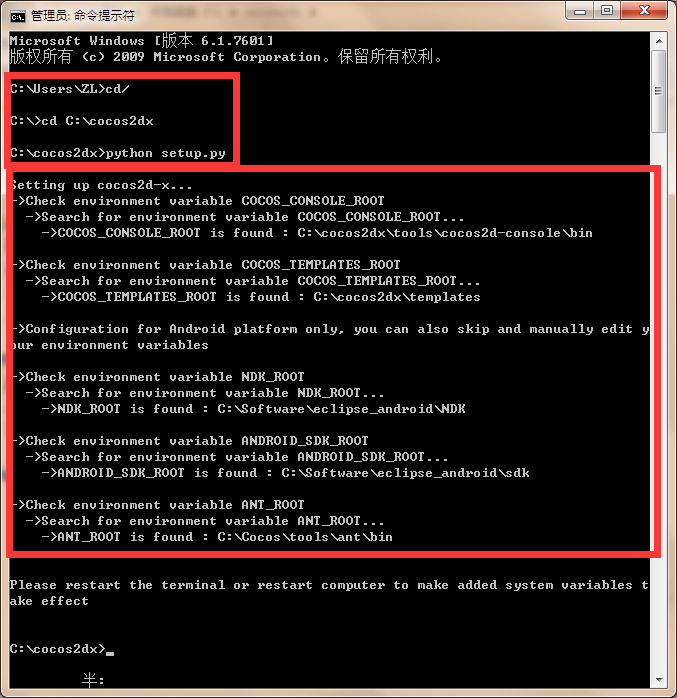Click the Microsoft Windows version header line

(142, 41)
